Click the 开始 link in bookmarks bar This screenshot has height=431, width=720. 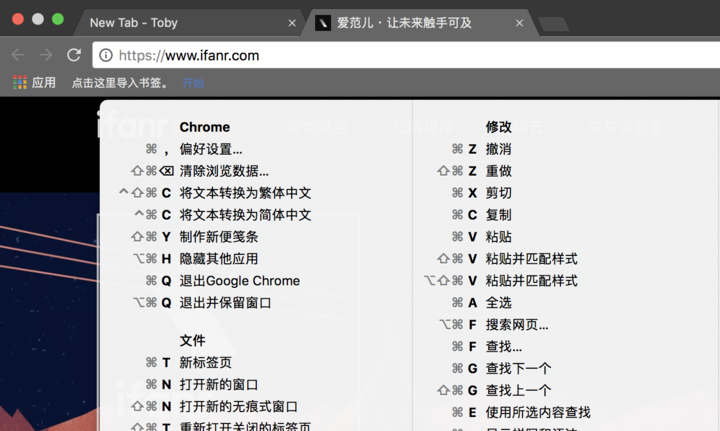[x=193, y=83]
